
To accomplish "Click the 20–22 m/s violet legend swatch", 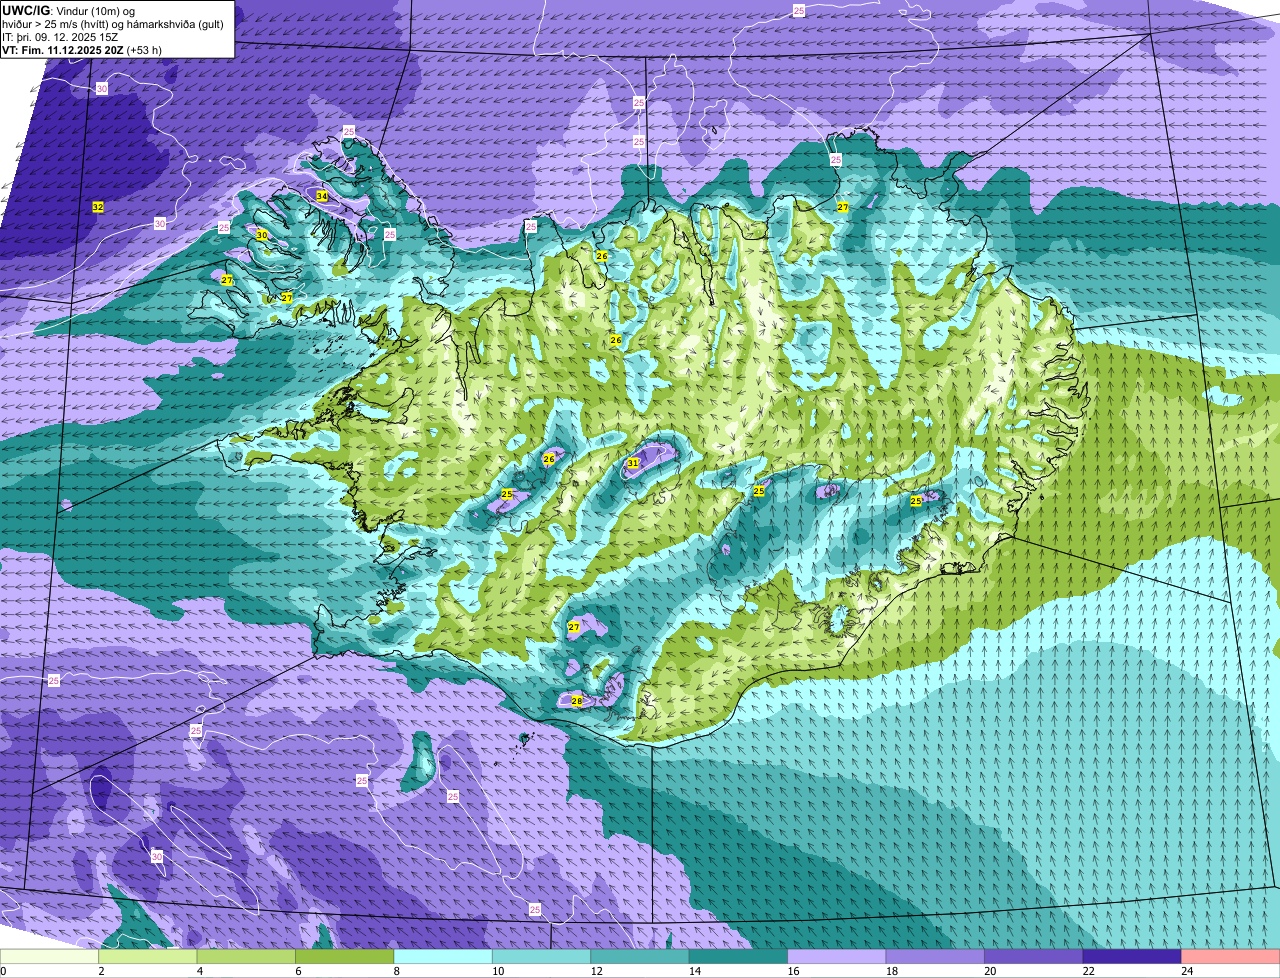I will [1034, 956].
